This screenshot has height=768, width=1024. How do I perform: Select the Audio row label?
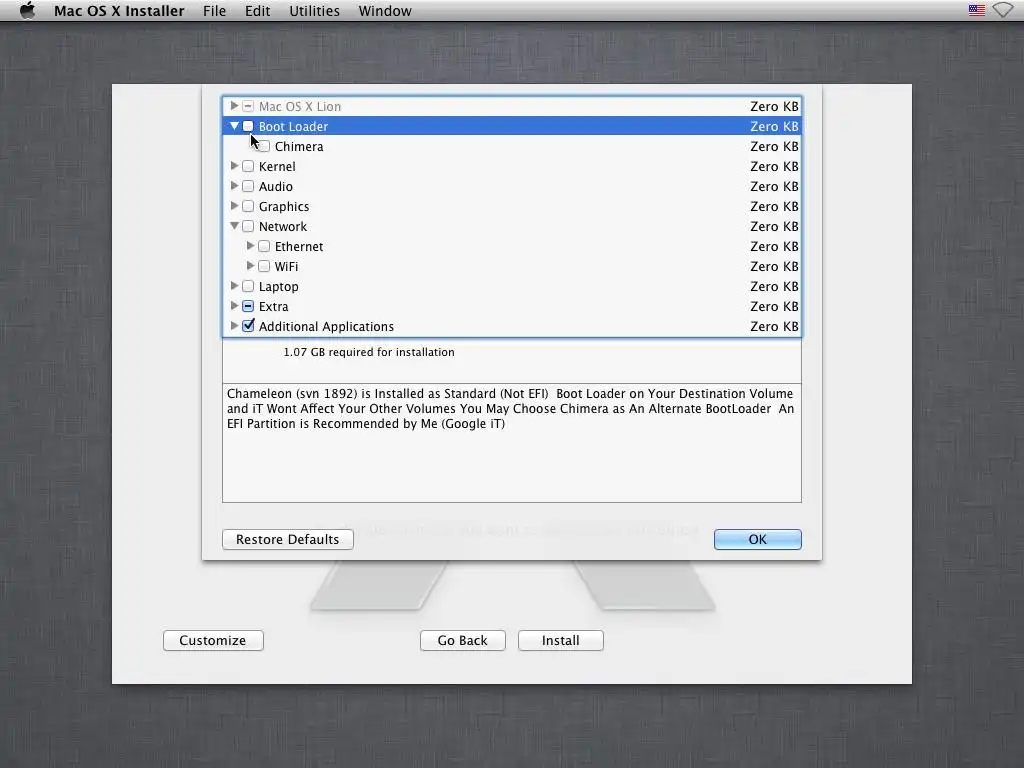coord(276,187)
